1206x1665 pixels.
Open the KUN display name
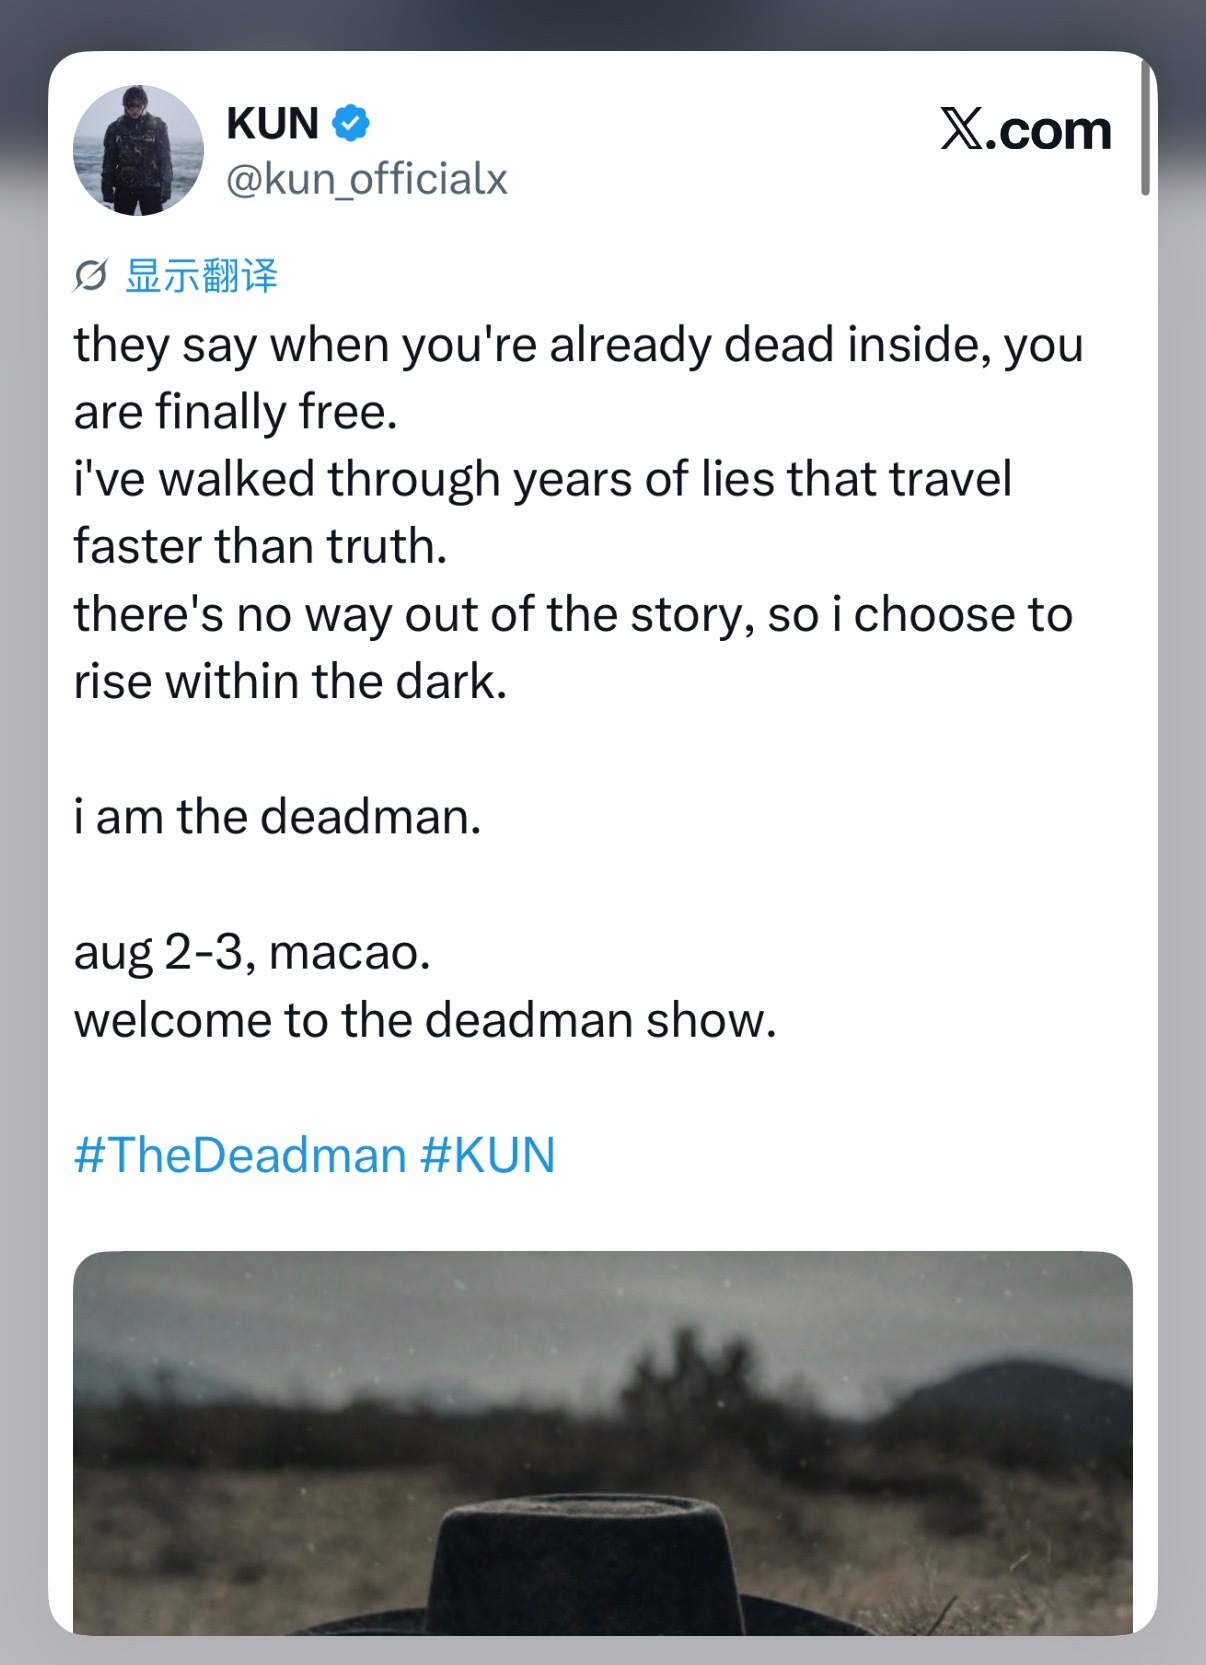(x=273, y=124)
